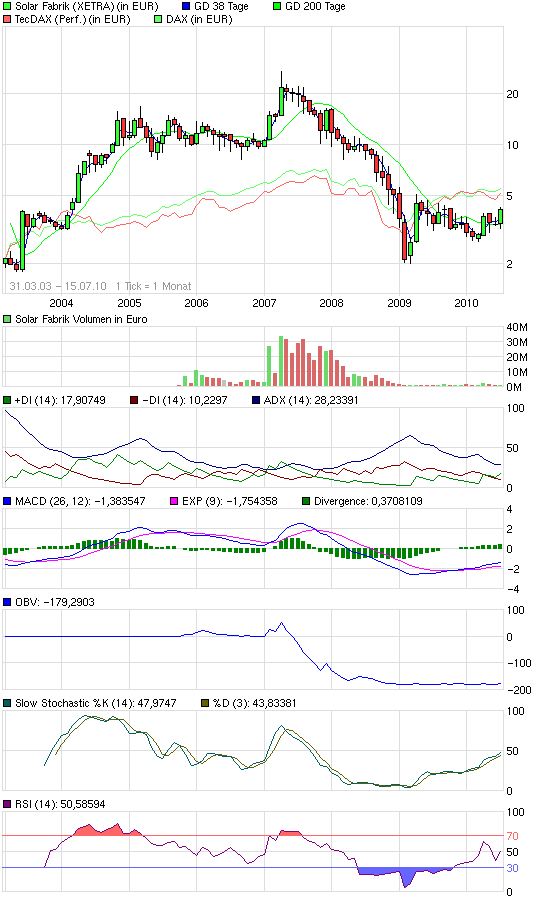Click the '1 Tick = 1 Monat' note
This screenshot has height=913, width=545.
153,286
